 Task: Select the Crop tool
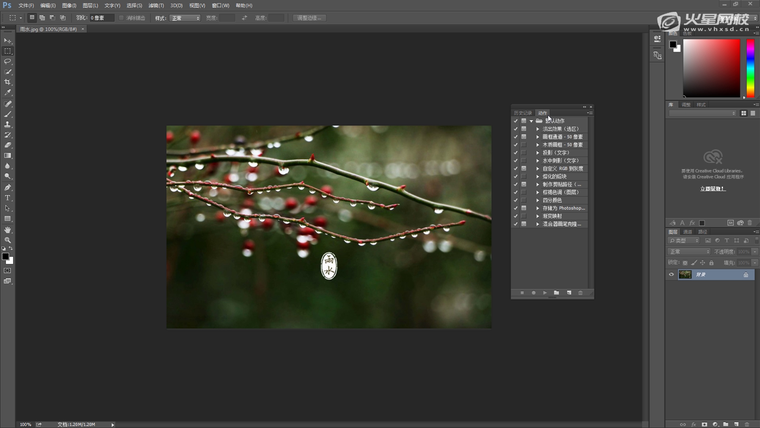tap(8, 82)
